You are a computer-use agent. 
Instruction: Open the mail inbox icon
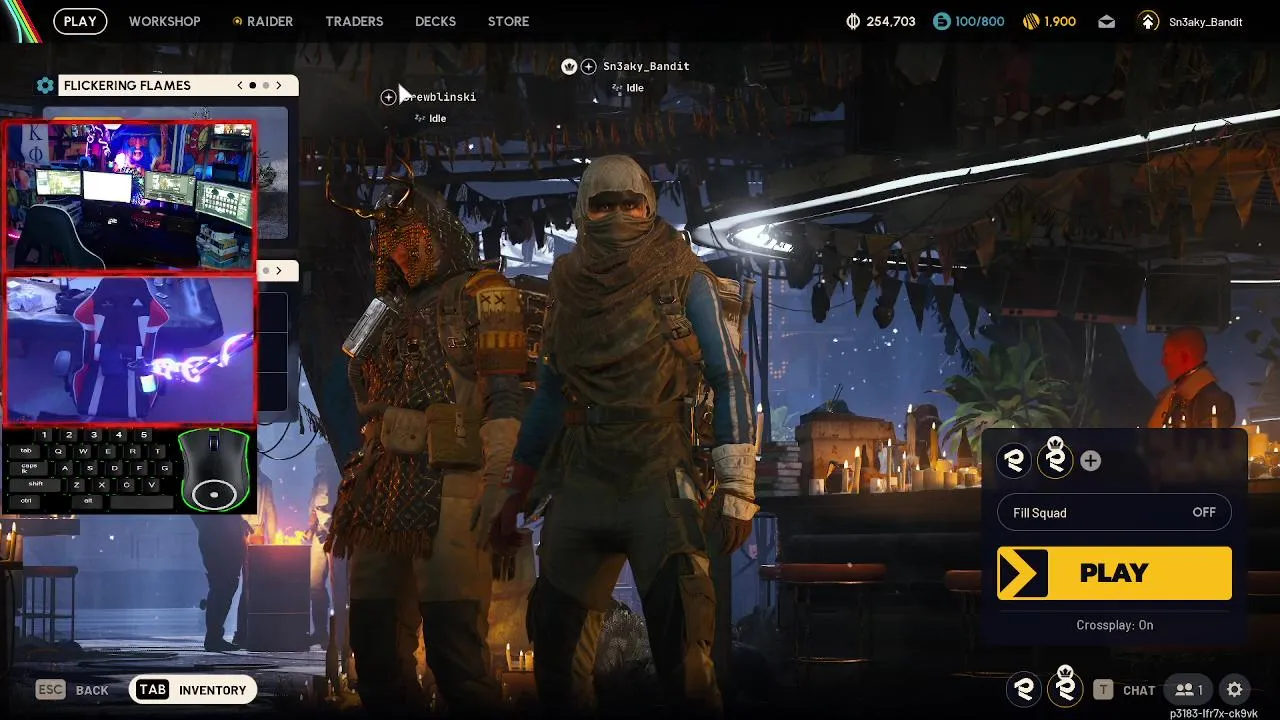point(1106,21)
